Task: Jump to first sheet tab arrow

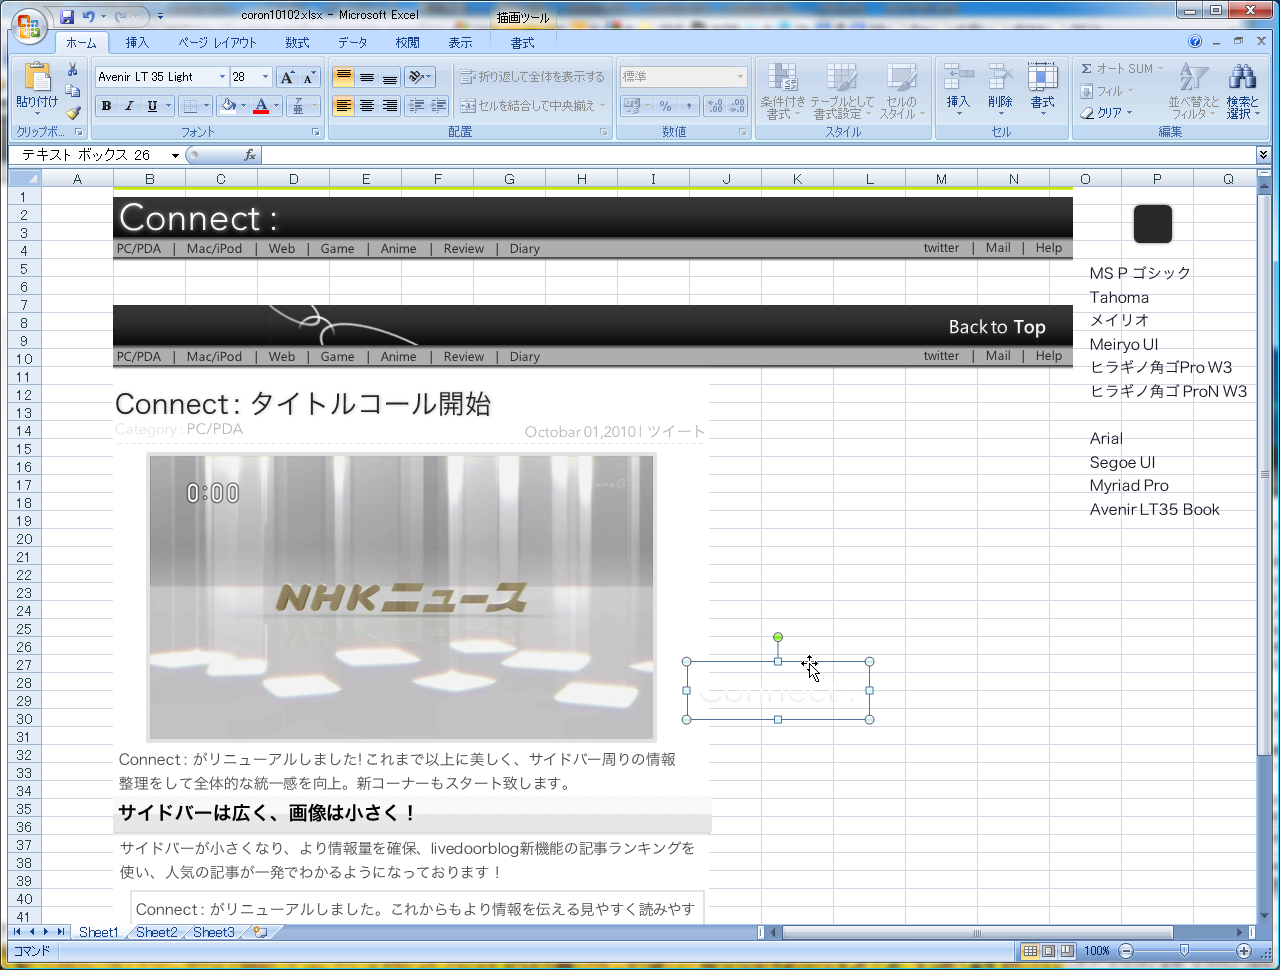Action: [17, 932]
